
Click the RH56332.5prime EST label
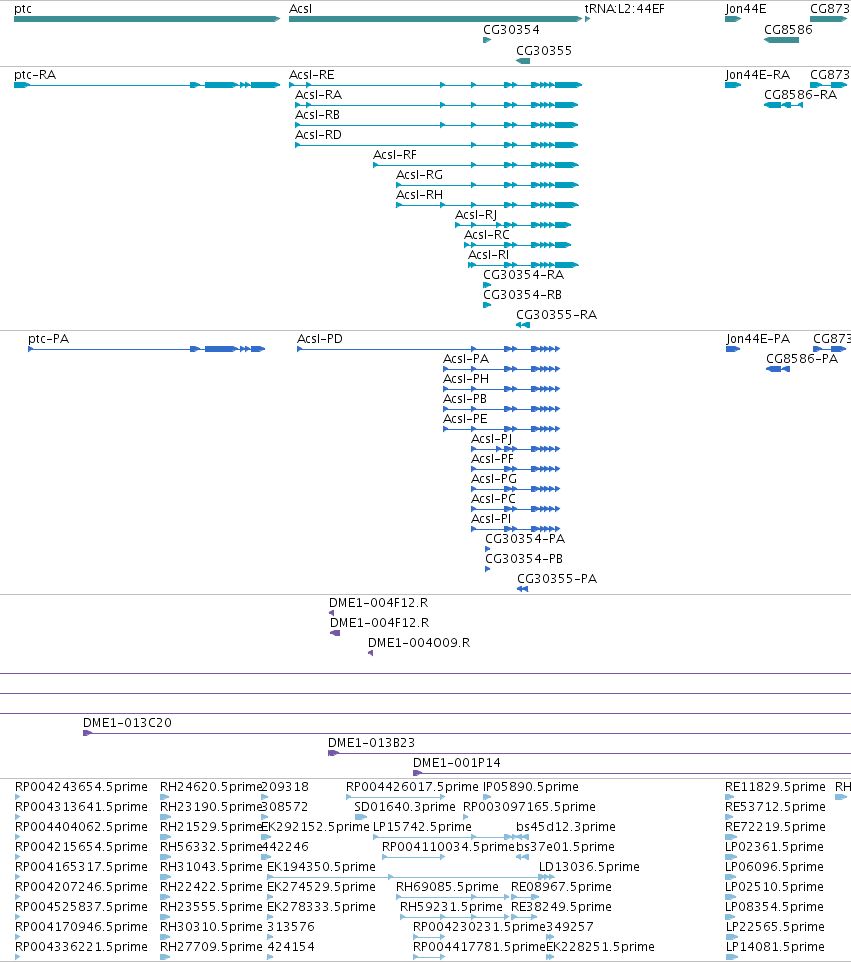[211, 847]
